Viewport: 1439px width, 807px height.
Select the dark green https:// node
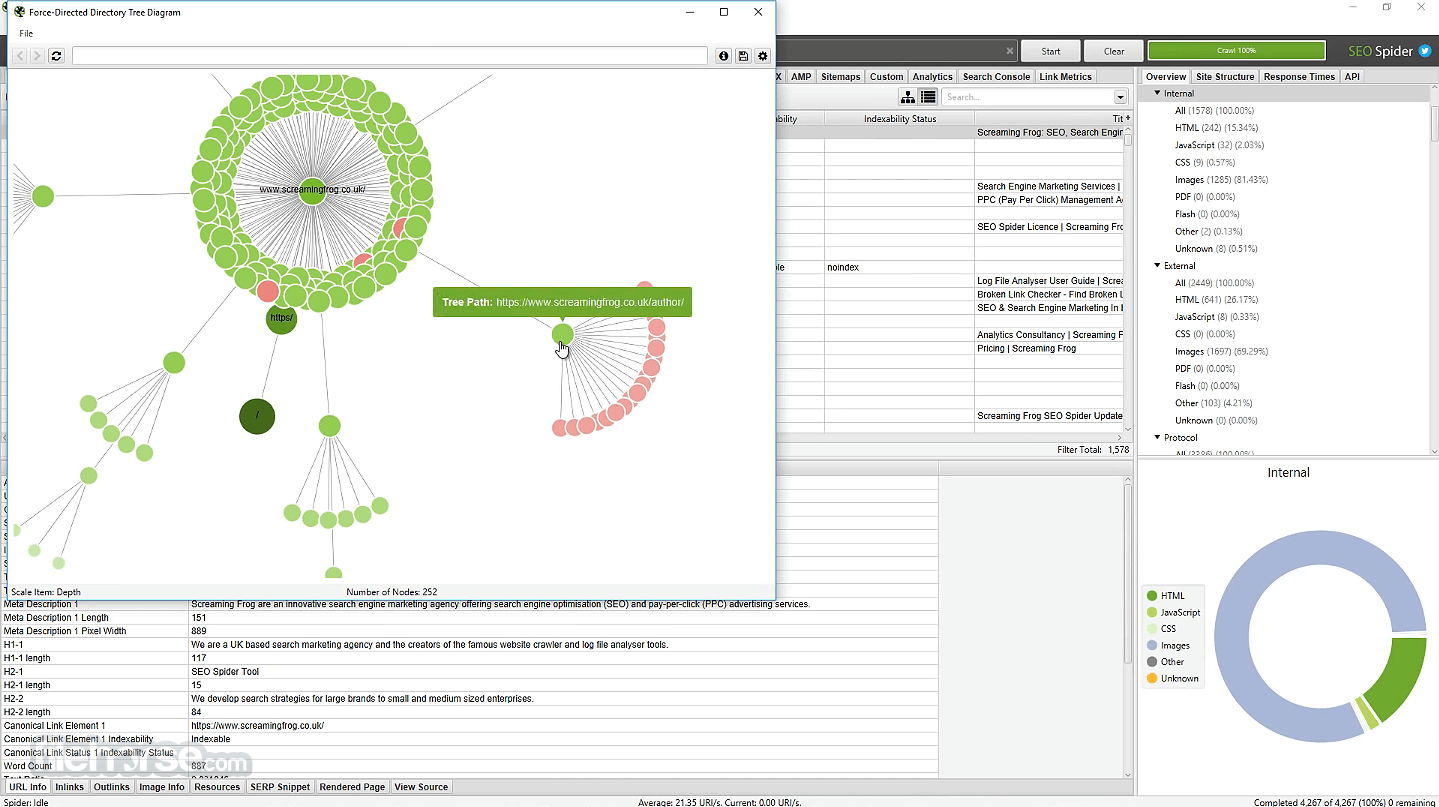[x=282, y=319]
